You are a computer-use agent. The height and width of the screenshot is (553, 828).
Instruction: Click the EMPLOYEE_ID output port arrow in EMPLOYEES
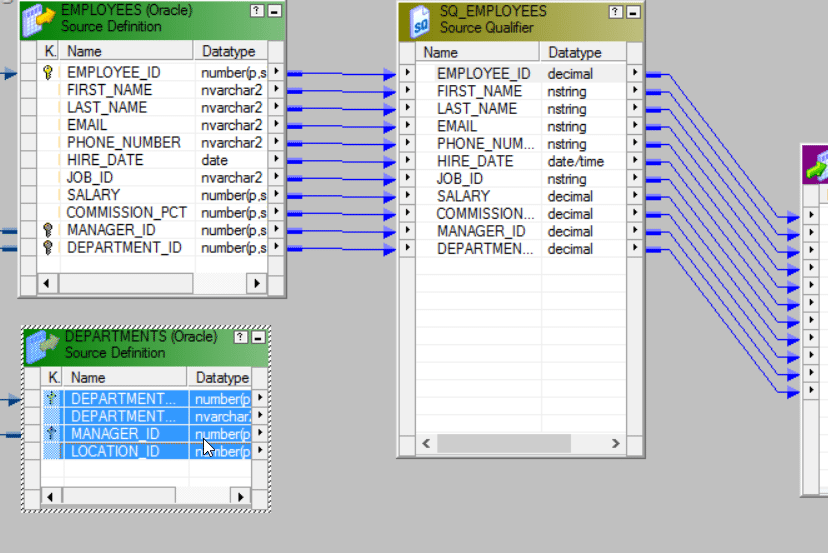click(276, 71)
